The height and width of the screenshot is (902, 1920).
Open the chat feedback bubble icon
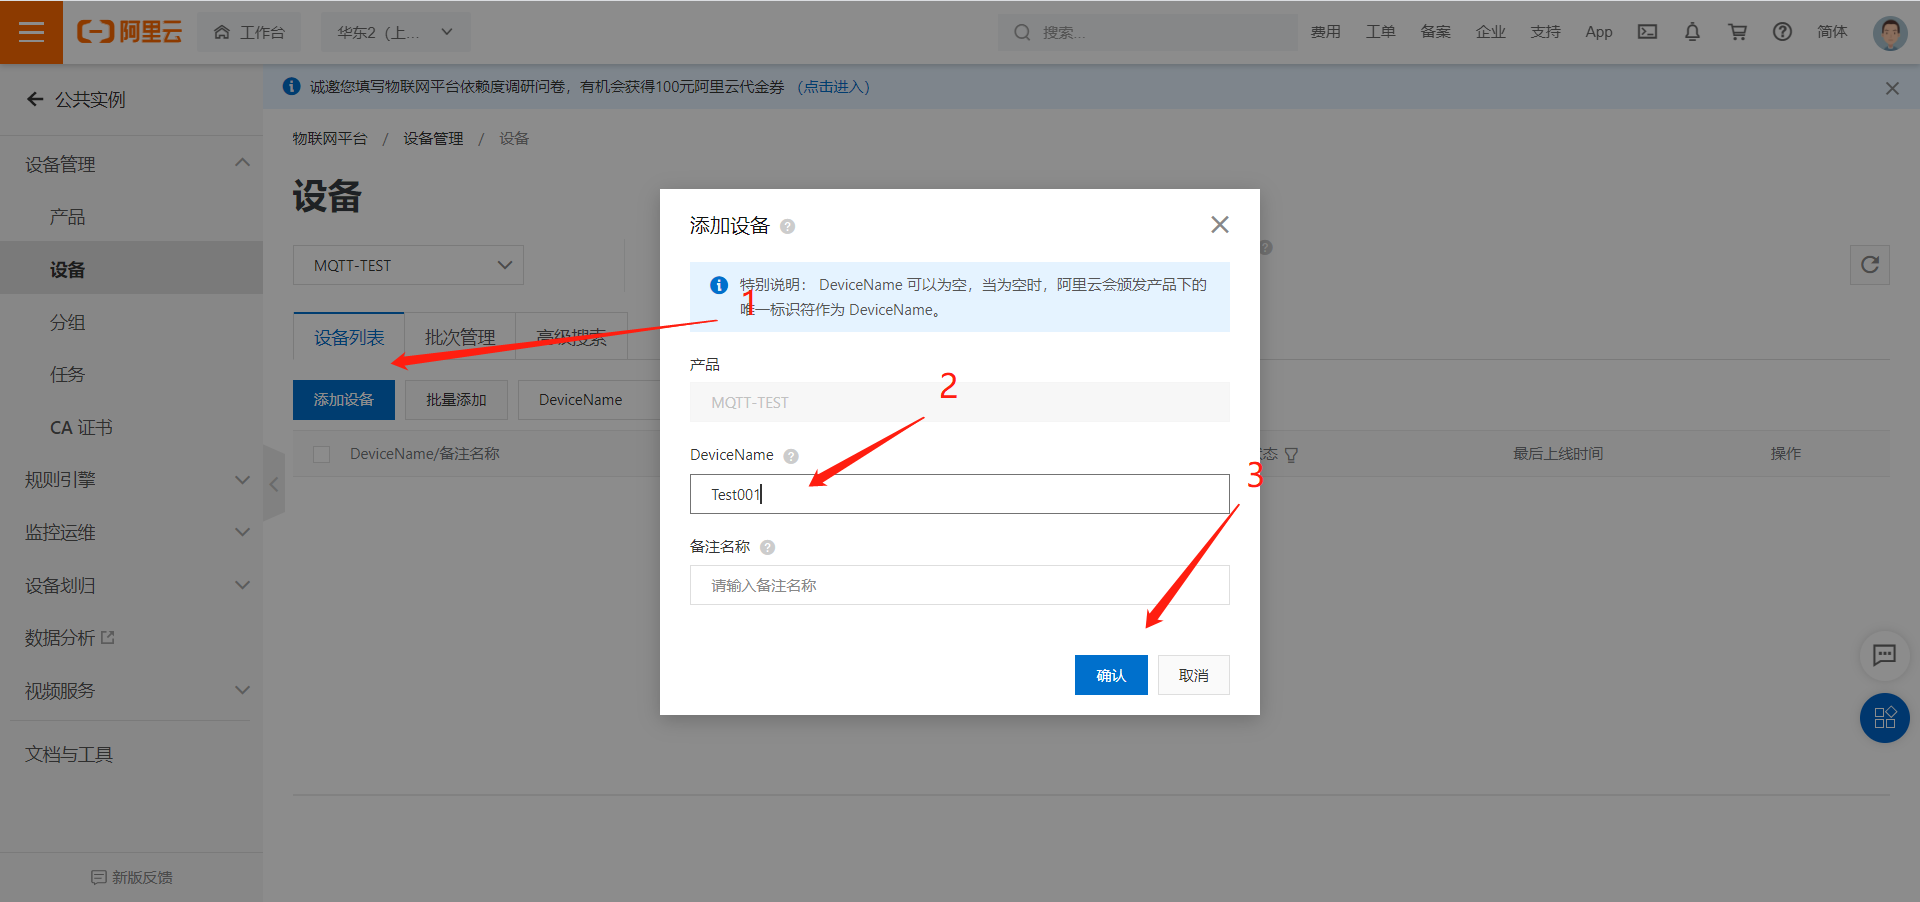pyautogui.click(x=1884, y=655)
